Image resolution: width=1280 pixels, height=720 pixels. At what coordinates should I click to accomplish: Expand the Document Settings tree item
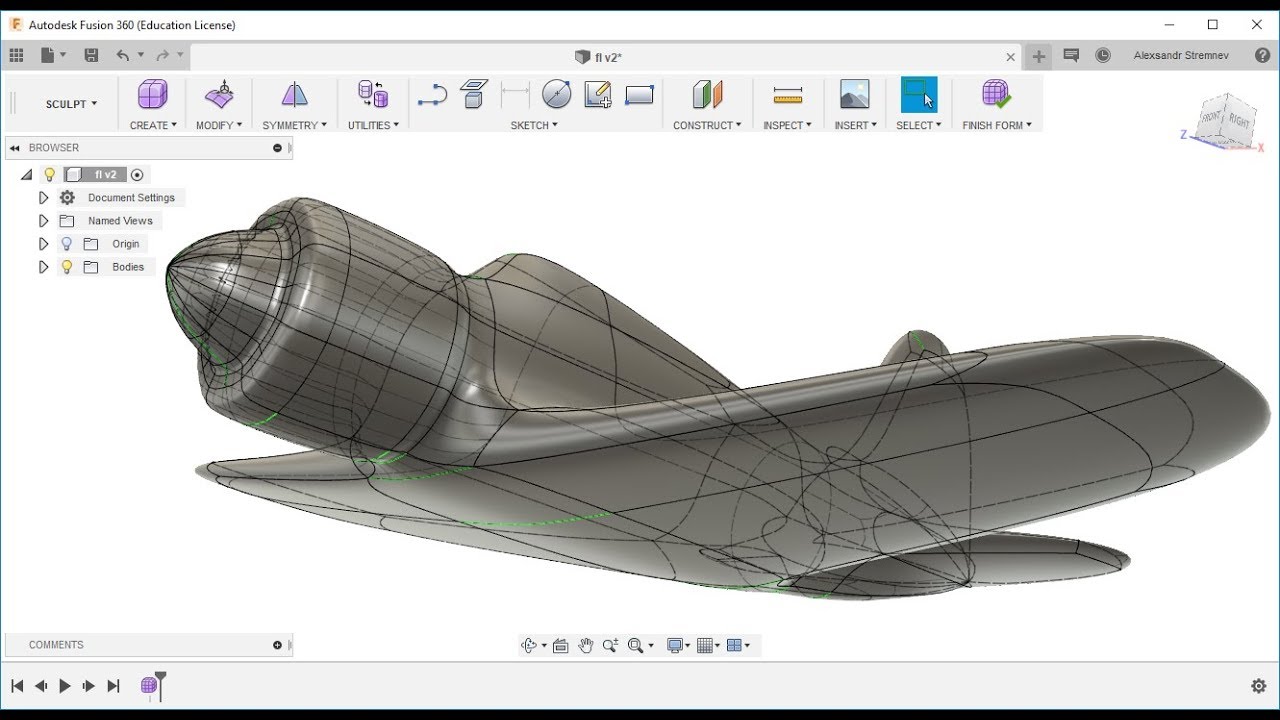coord(43,197)
